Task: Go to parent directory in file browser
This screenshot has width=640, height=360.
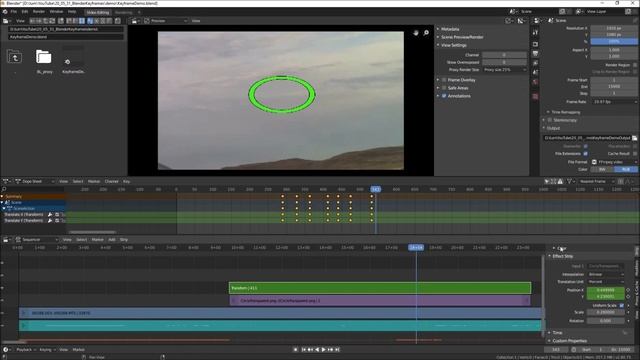Action: (x=15, y=57)
